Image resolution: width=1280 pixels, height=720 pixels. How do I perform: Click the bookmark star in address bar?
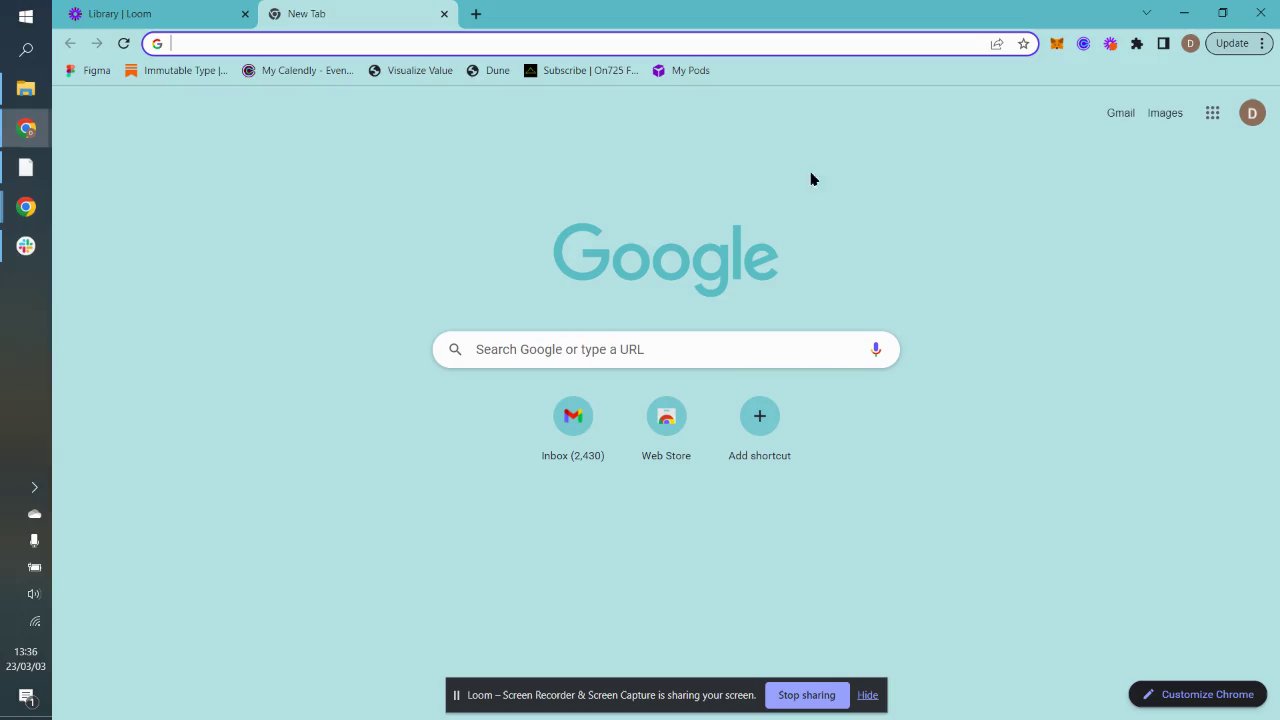coord(1023,44)
